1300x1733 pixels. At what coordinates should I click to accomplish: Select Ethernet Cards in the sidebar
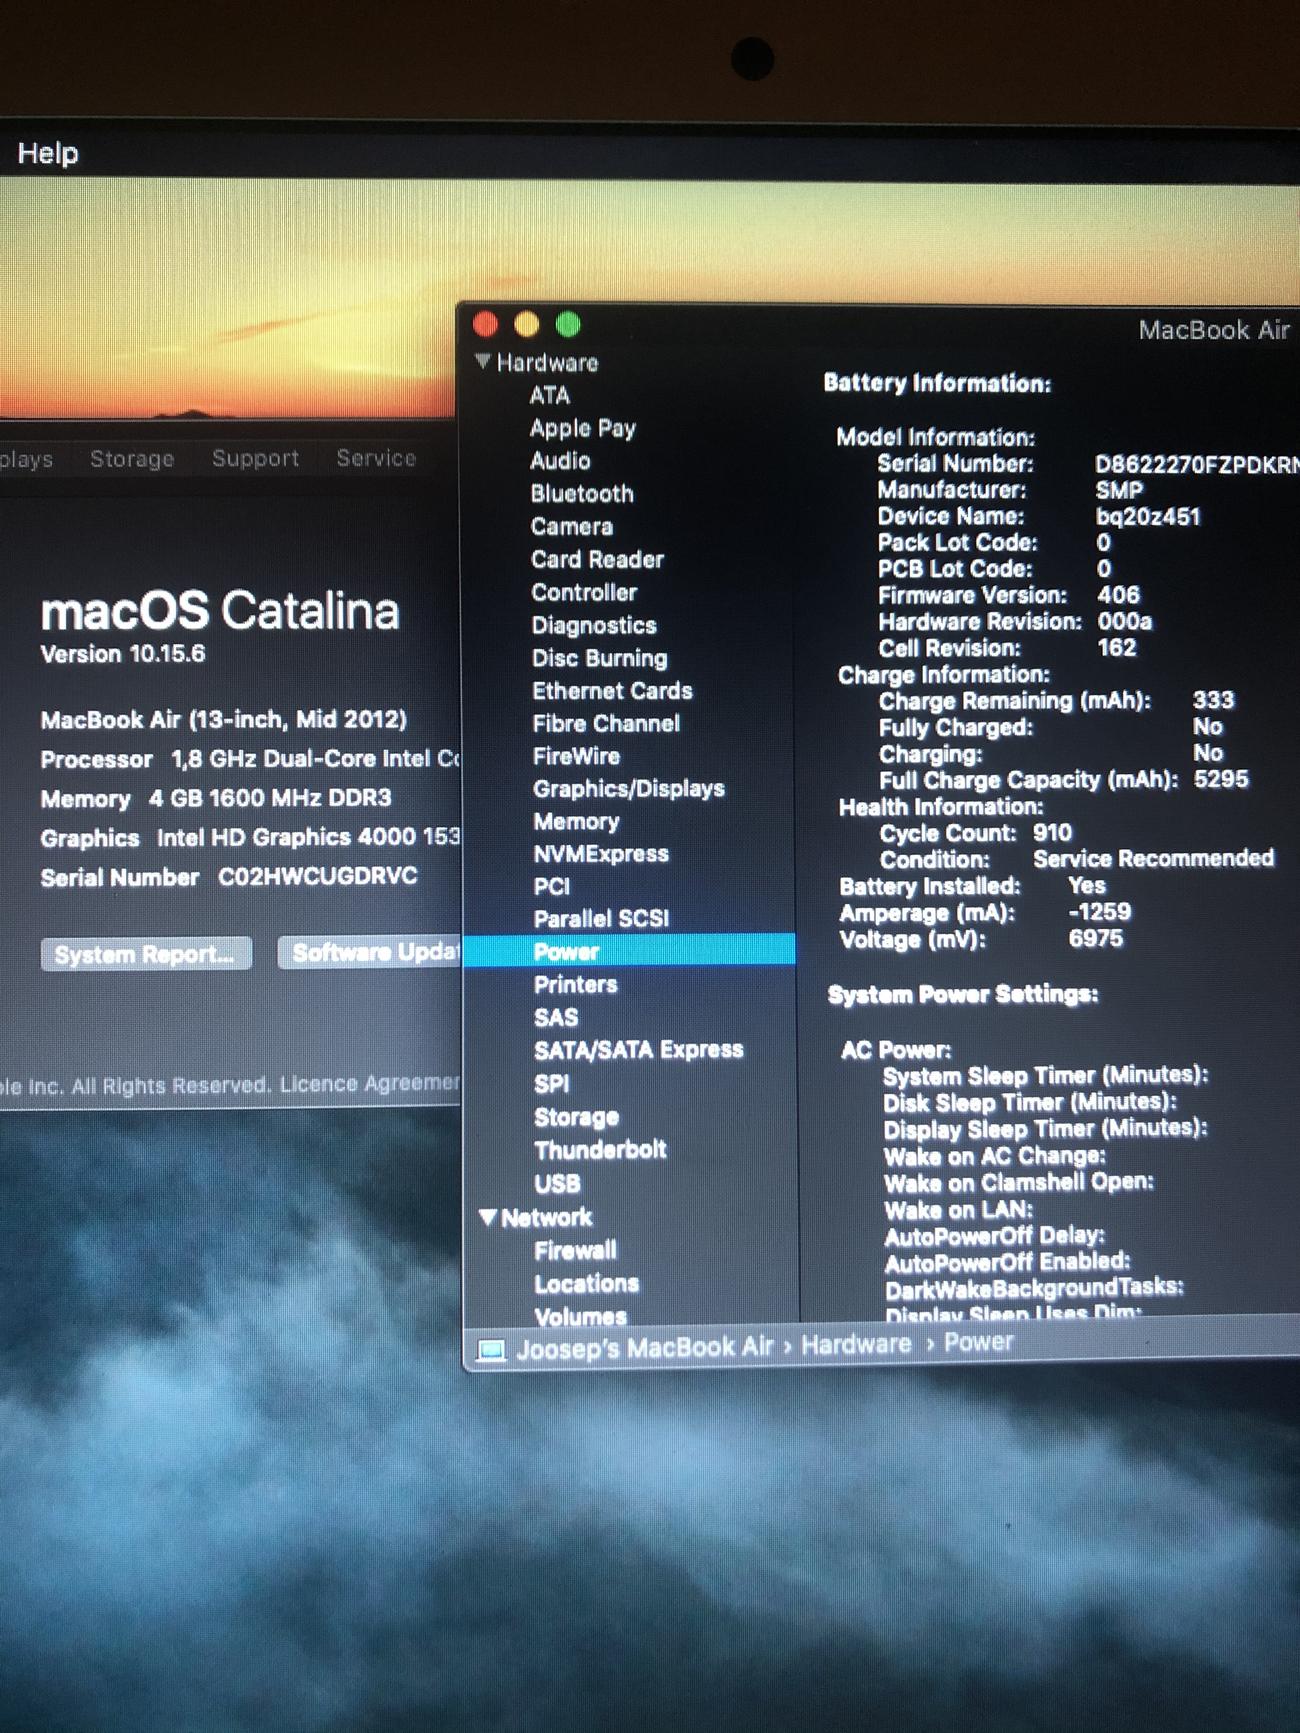point(612,691)
